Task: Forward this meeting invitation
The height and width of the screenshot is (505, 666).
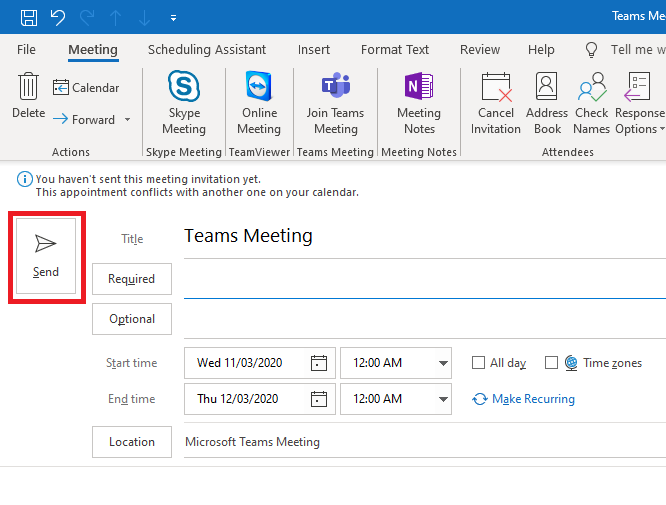Action: pos(84,119)
